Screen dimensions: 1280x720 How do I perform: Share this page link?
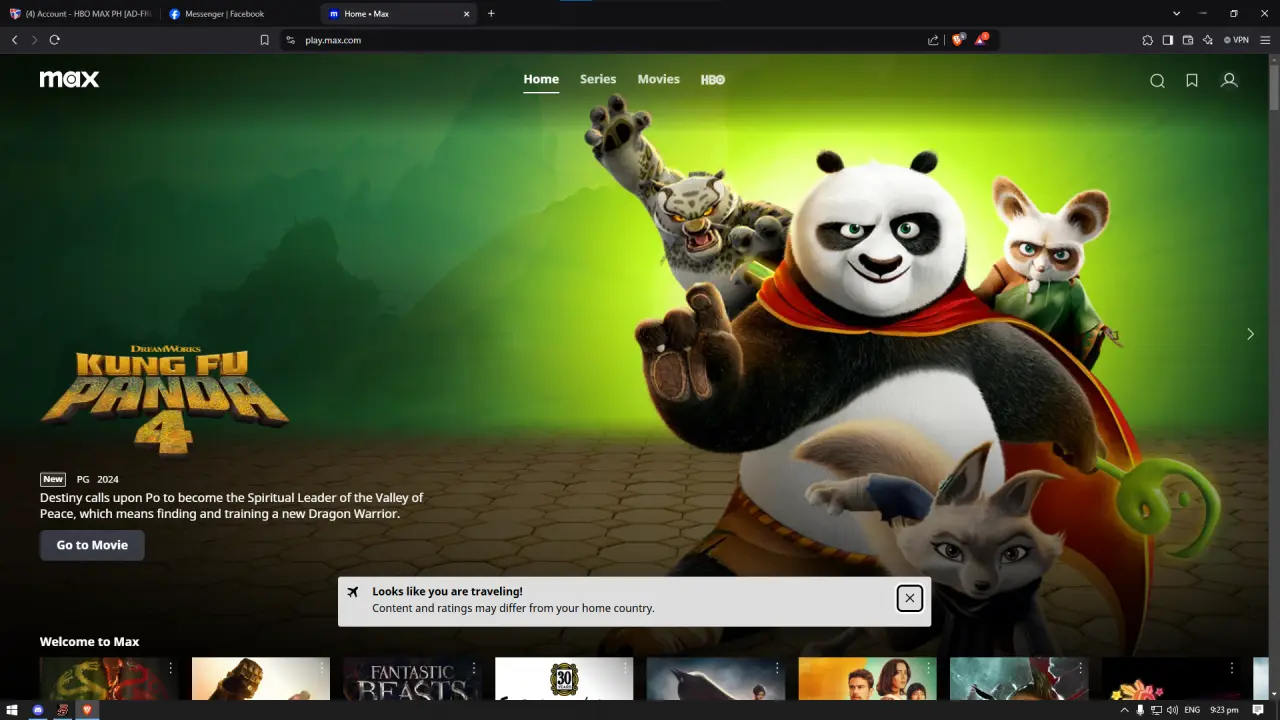tap(933, 40)
